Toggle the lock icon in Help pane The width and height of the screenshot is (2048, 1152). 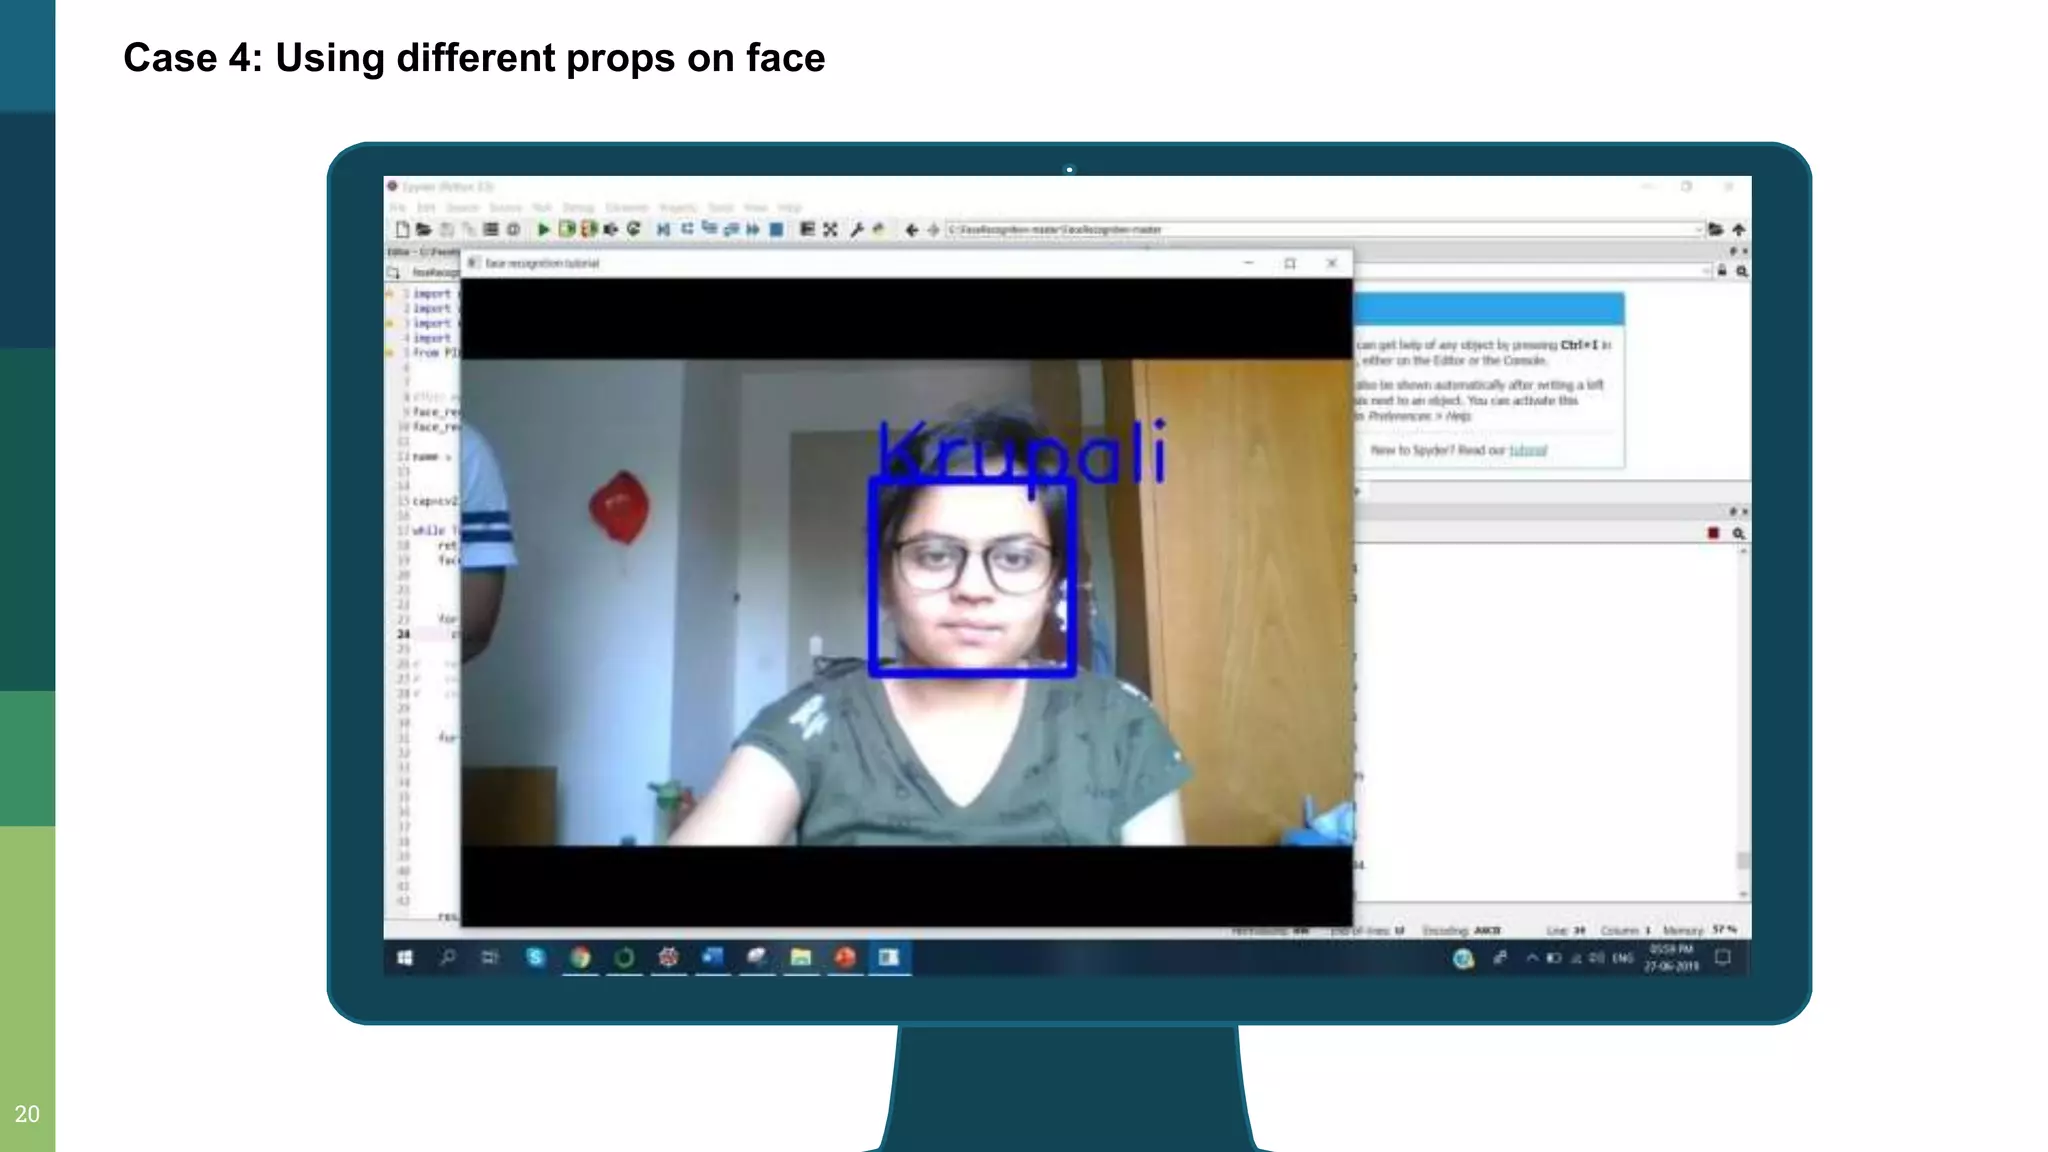1722,271
